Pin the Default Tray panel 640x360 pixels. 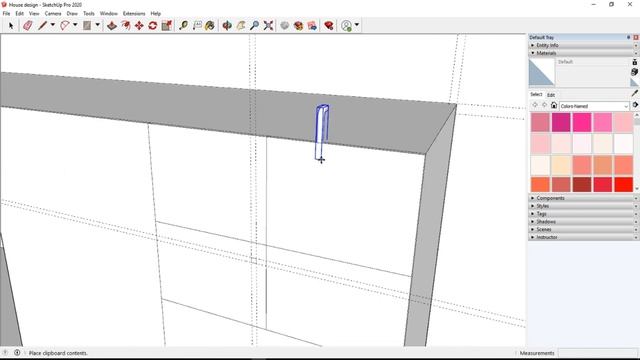[629, 37]
